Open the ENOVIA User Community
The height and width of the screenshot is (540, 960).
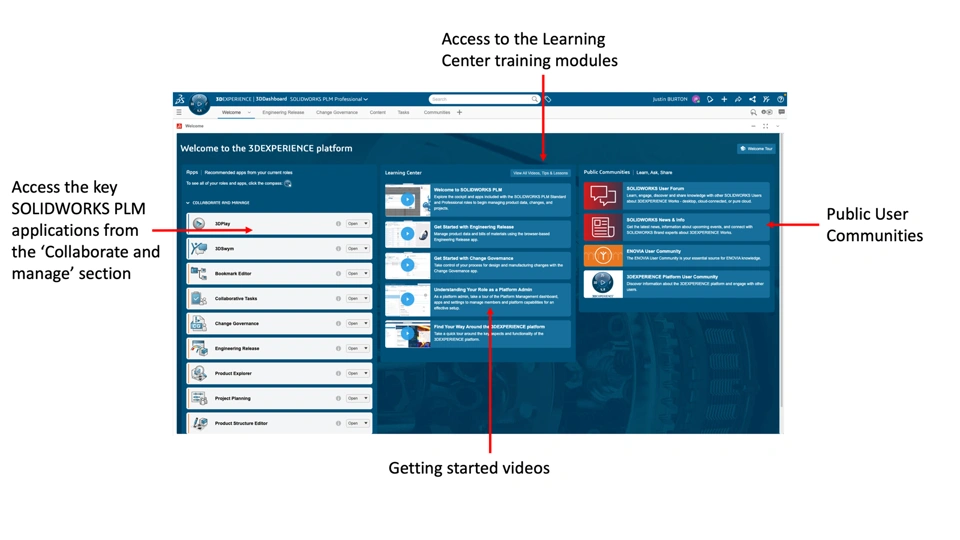coord(677,255)
